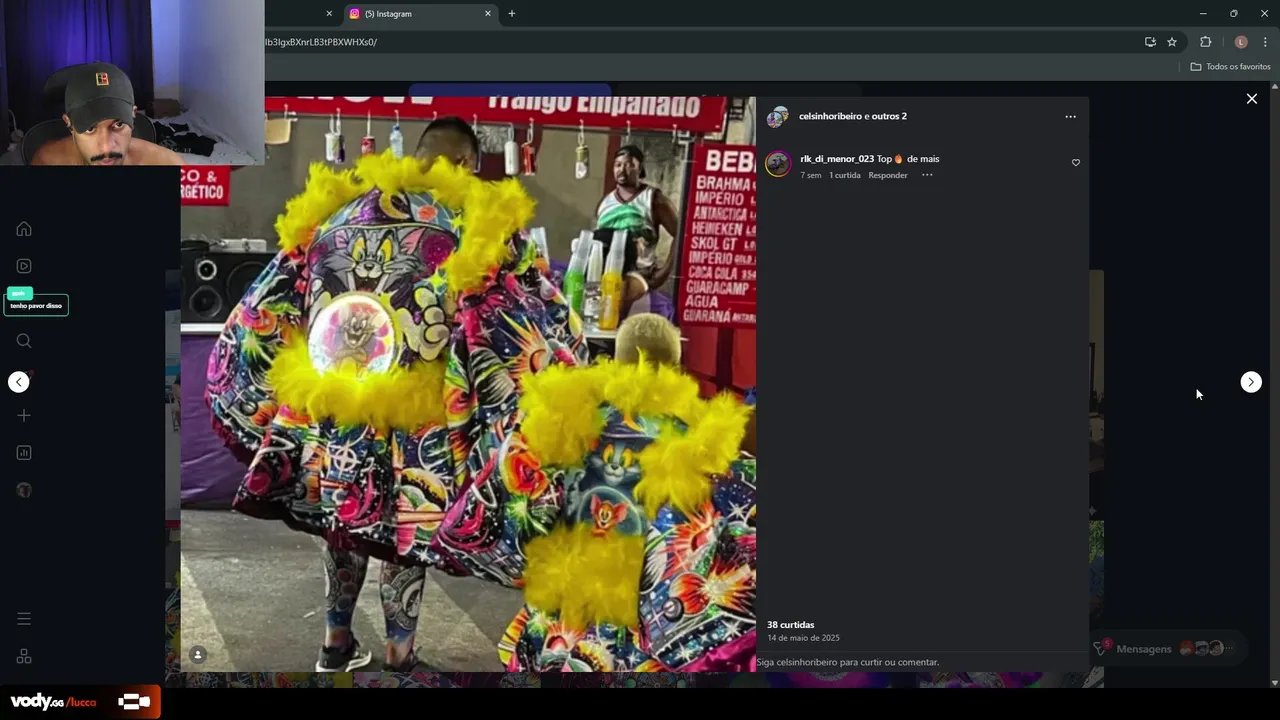Open the Mensagens floating panel
Viewport: 1280px width, 720px height.
coord(1167,649)
